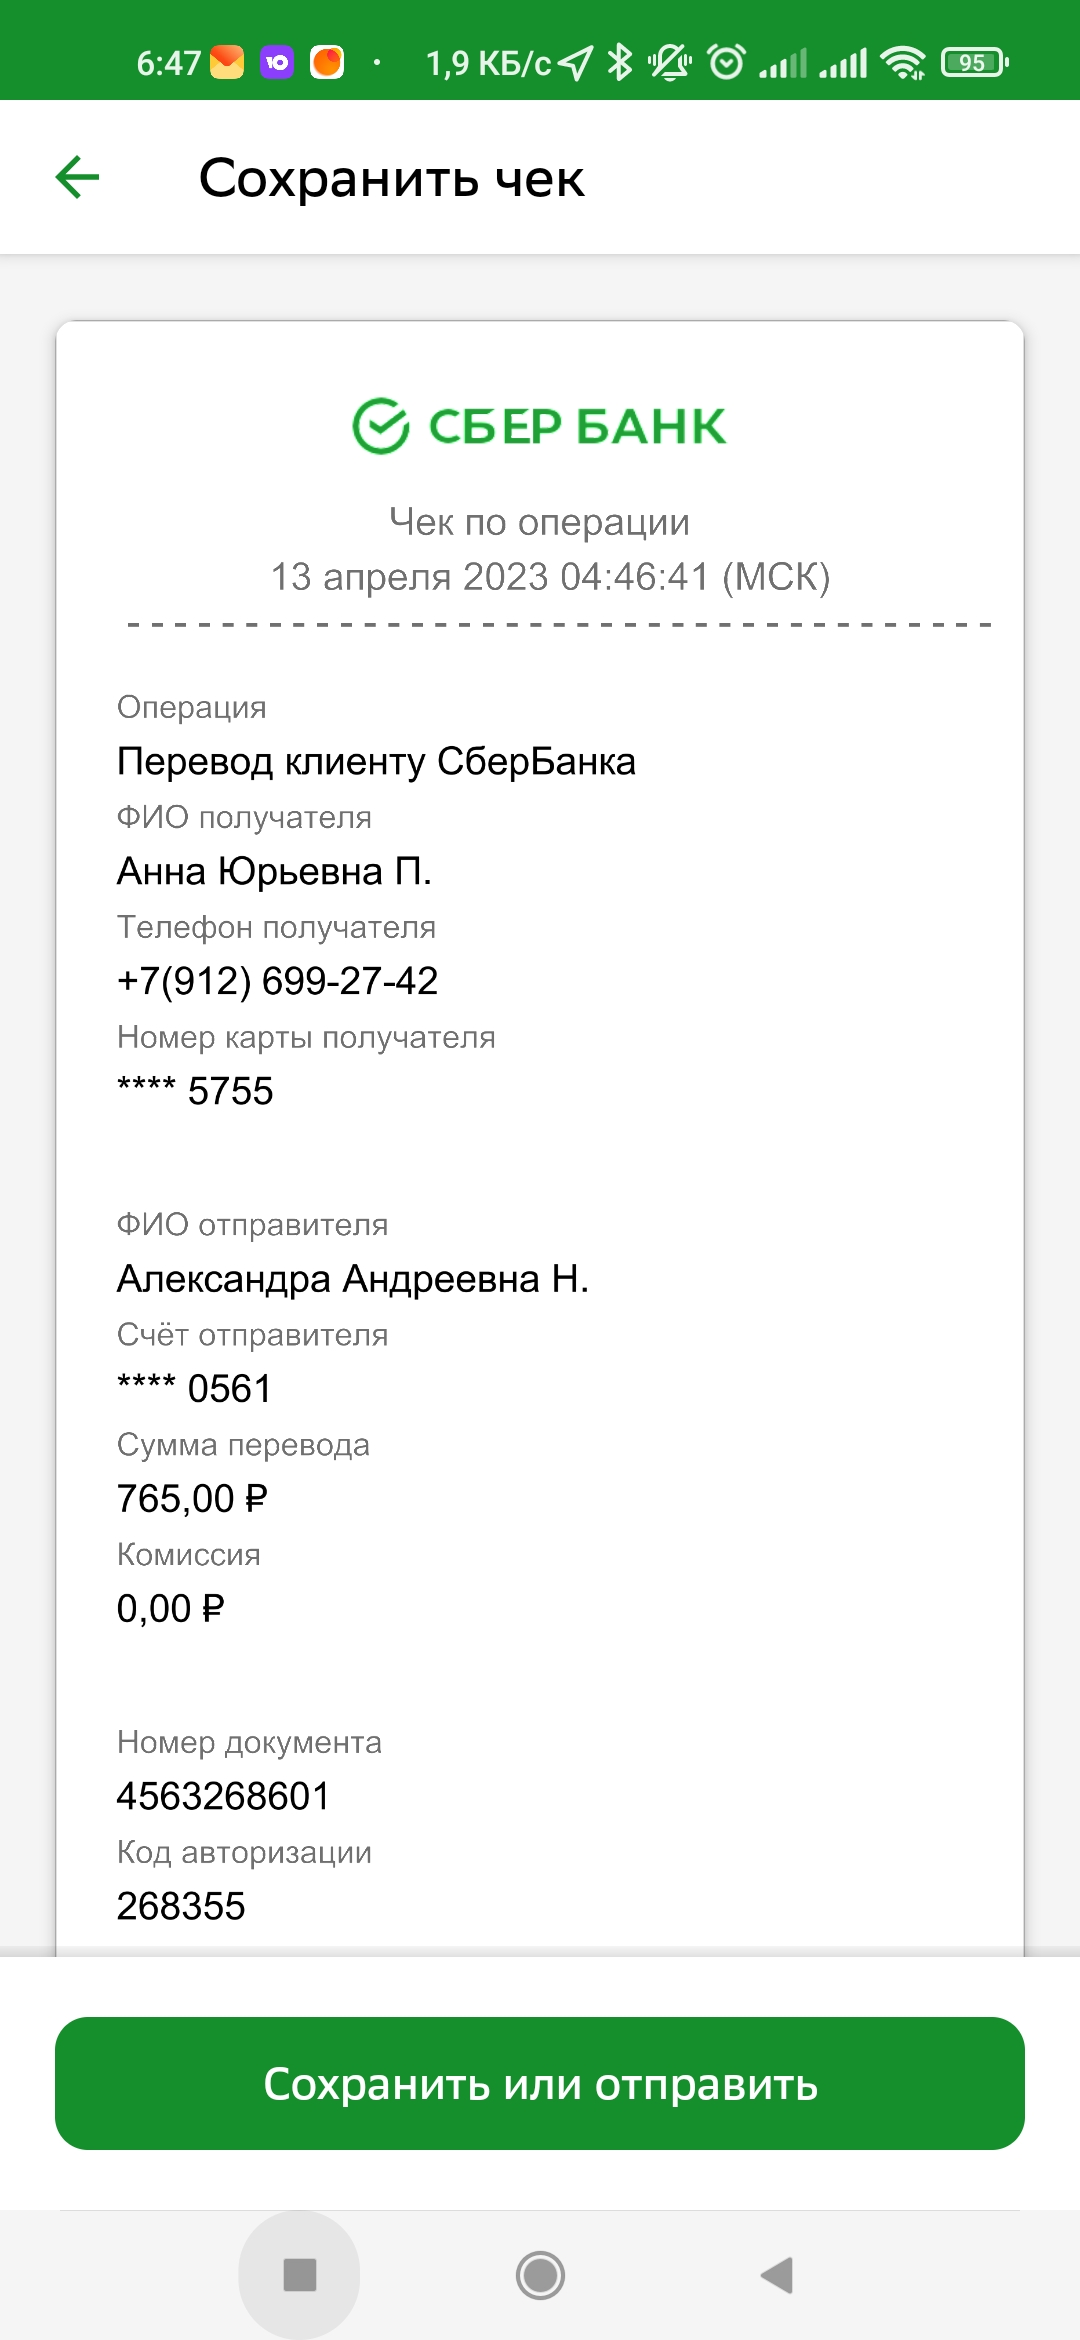Tap the Bluetooth status icon

point(621,63)
